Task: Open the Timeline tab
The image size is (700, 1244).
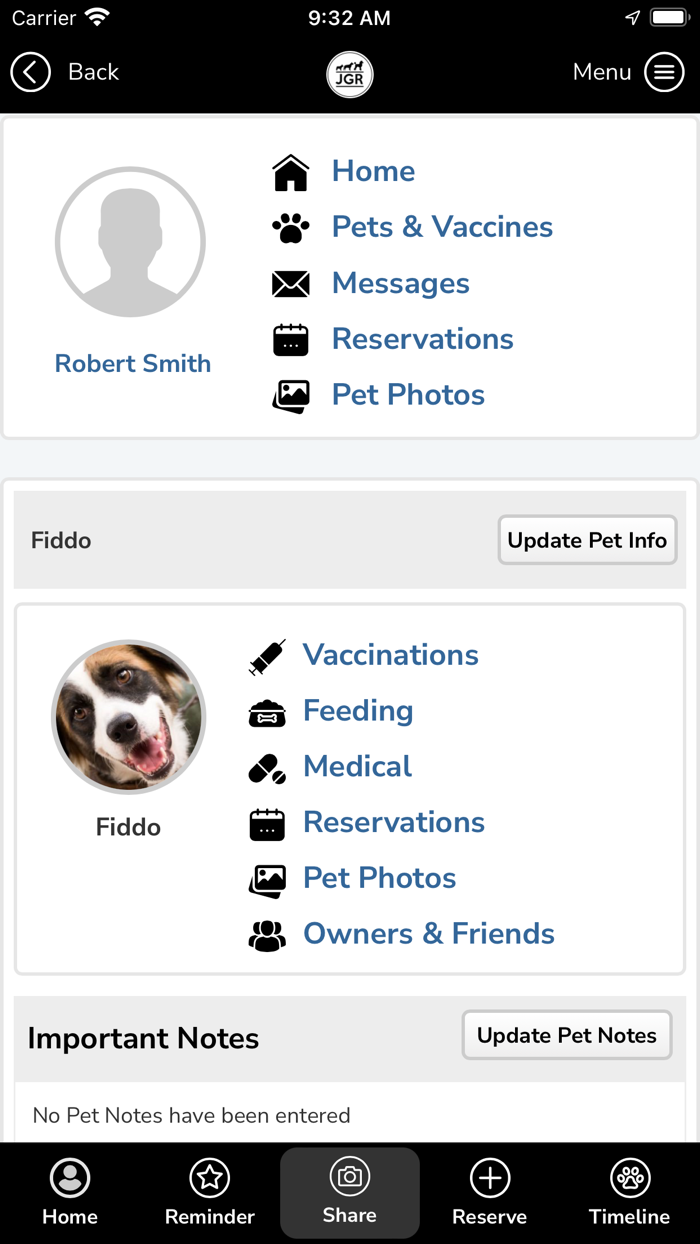Action: pos(630,1192)
